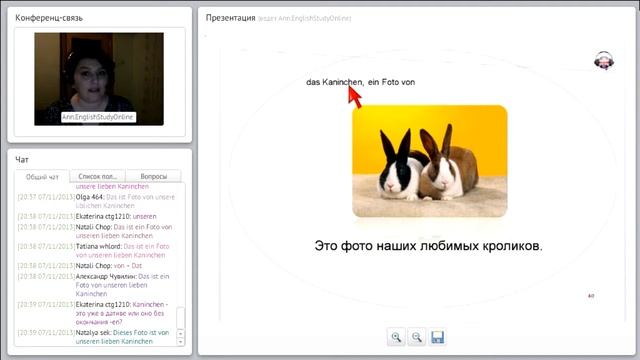Click the Презентация panel title
The width and height of the screenshot is (640, 360).
click(230, 18)
